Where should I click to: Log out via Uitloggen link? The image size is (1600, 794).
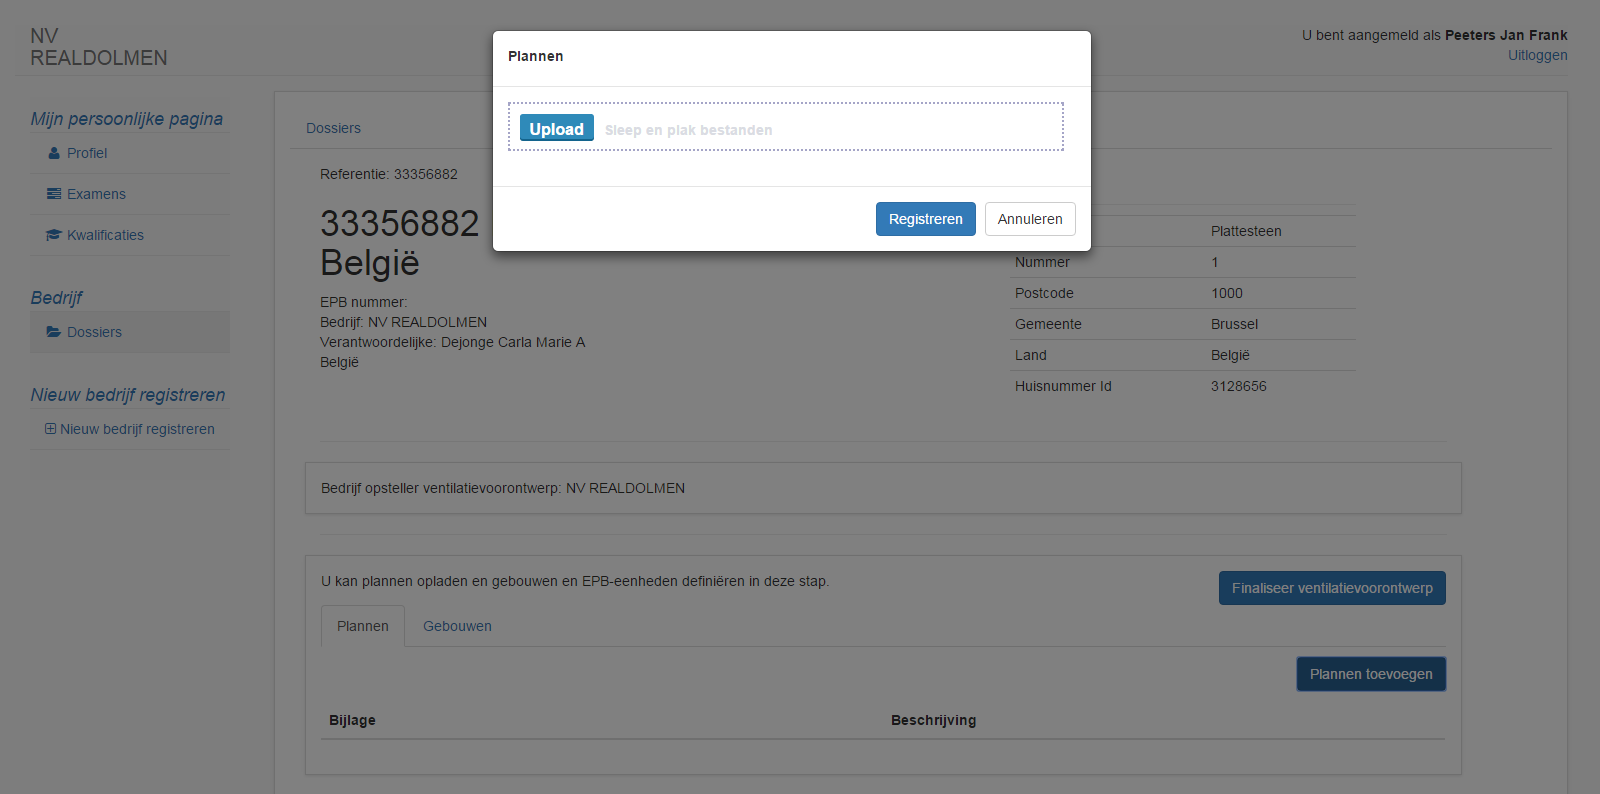(x=1537, y=55)
